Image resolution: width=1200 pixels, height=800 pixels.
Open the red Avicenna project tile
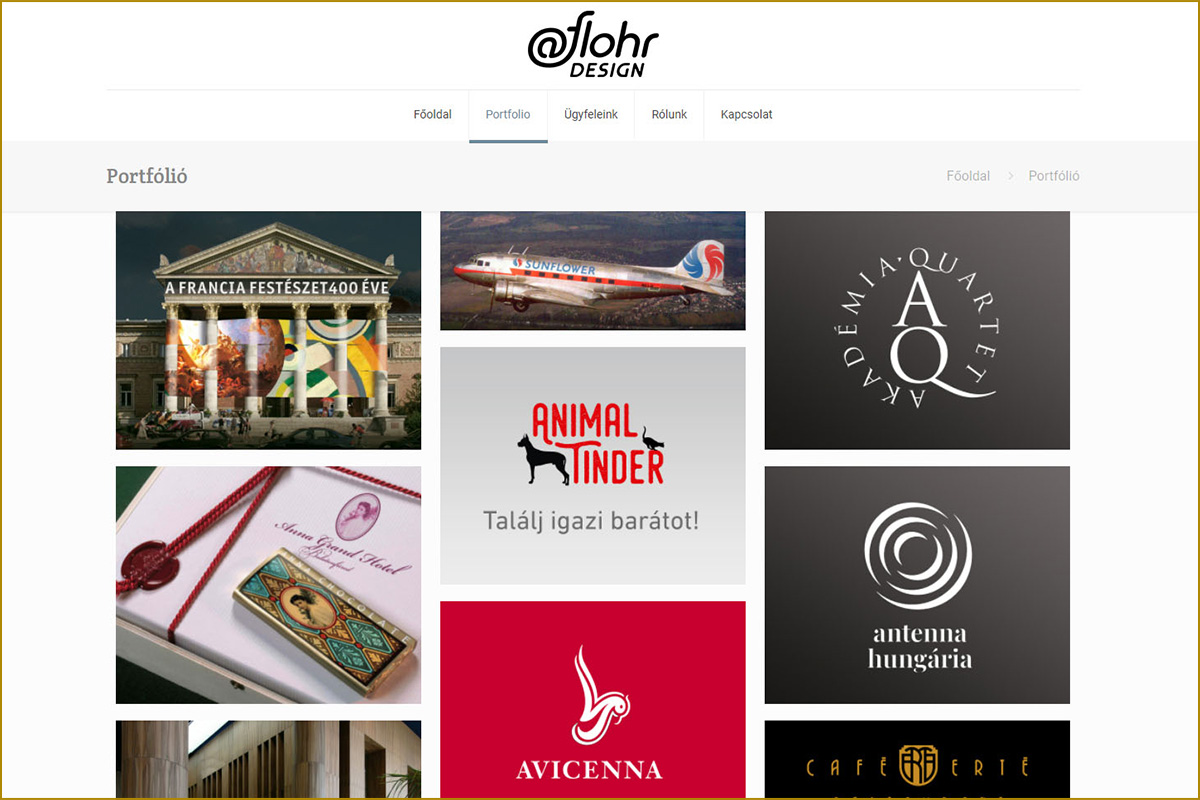[593, 700]
